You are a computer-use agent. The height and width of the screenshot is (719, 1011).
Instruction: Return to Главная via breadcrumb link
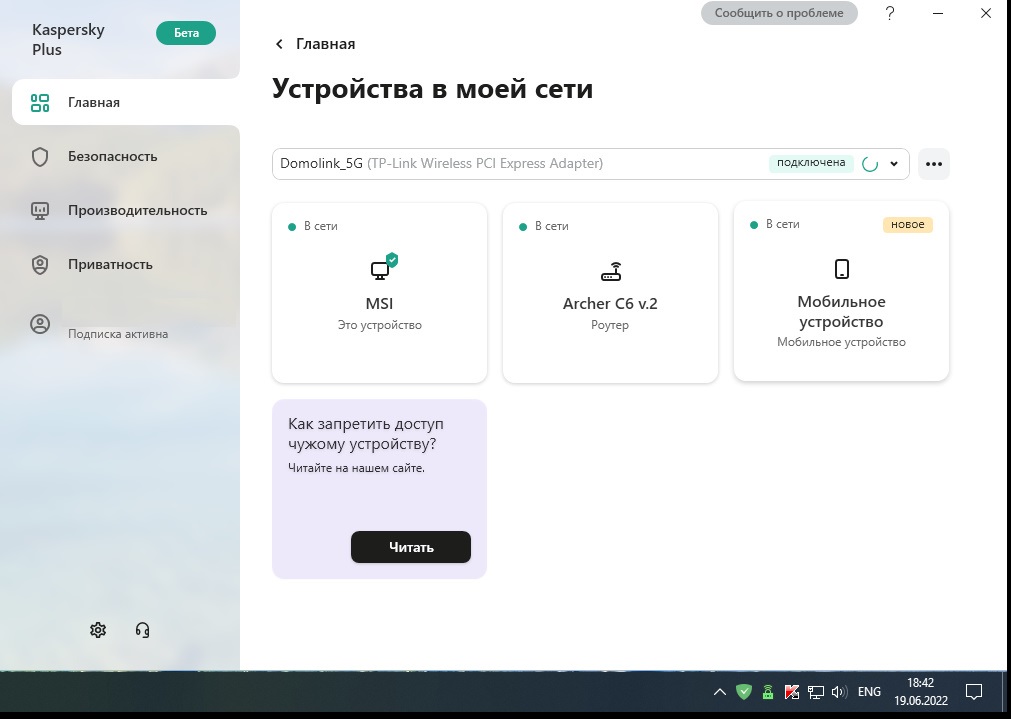[326, 44]
